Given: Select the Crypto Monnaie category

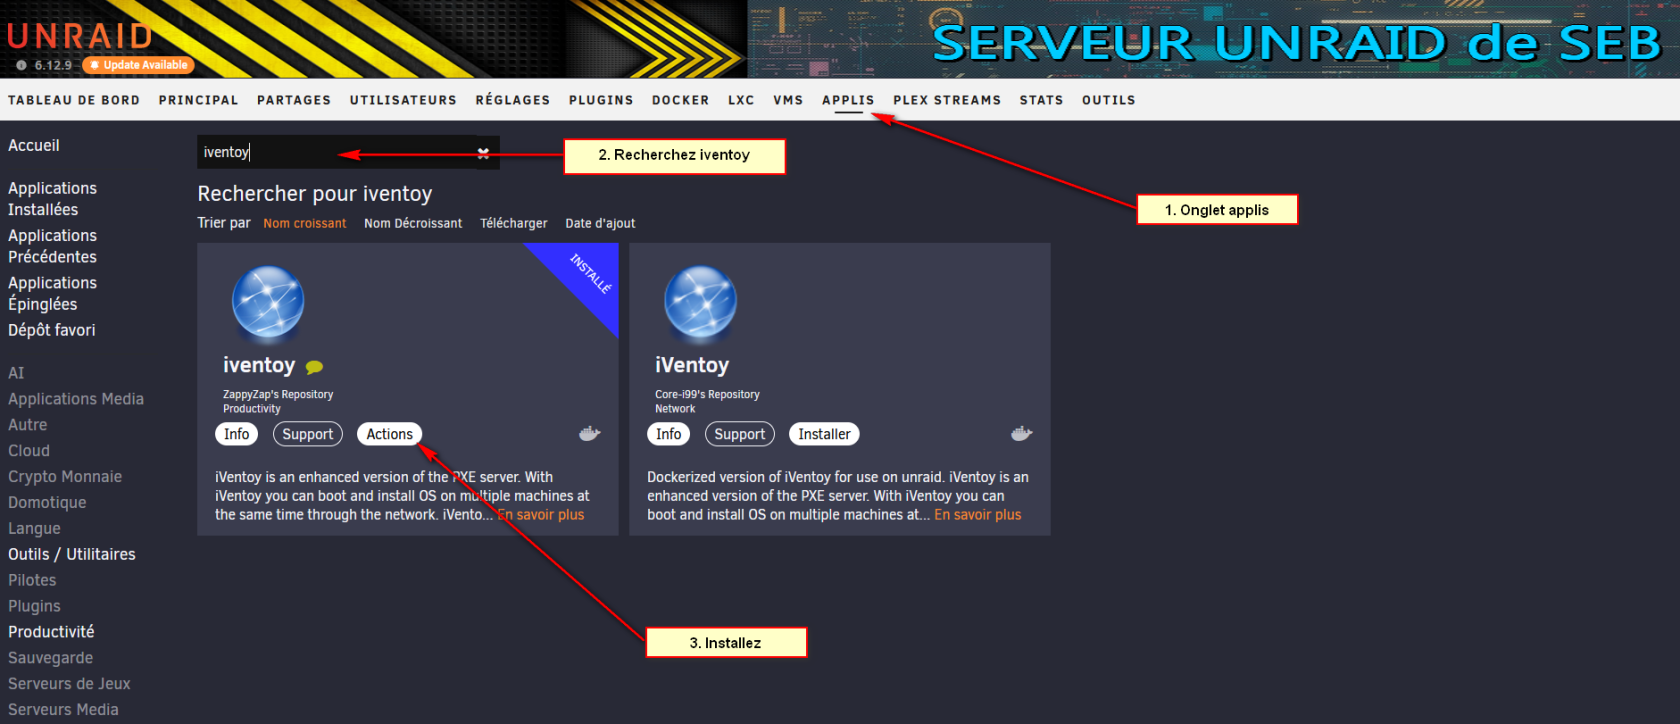Looking at the screenshot, I should [65, 477].
